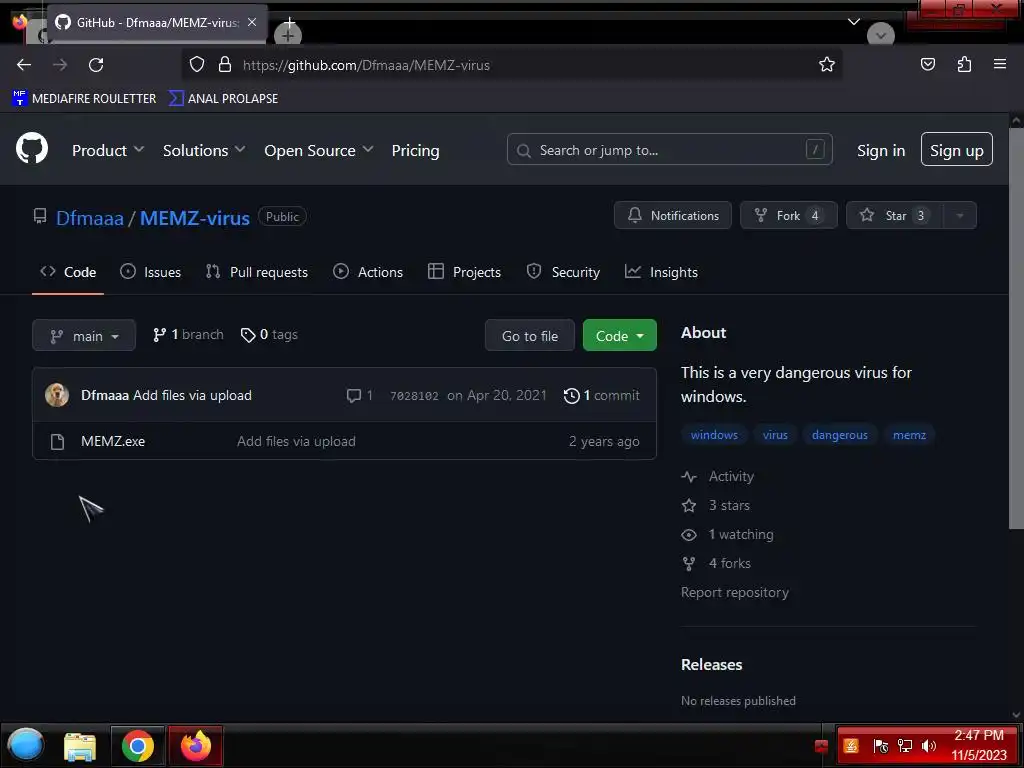
Task: Open the second bookmark in the toolbar
Action: (223, 99)
